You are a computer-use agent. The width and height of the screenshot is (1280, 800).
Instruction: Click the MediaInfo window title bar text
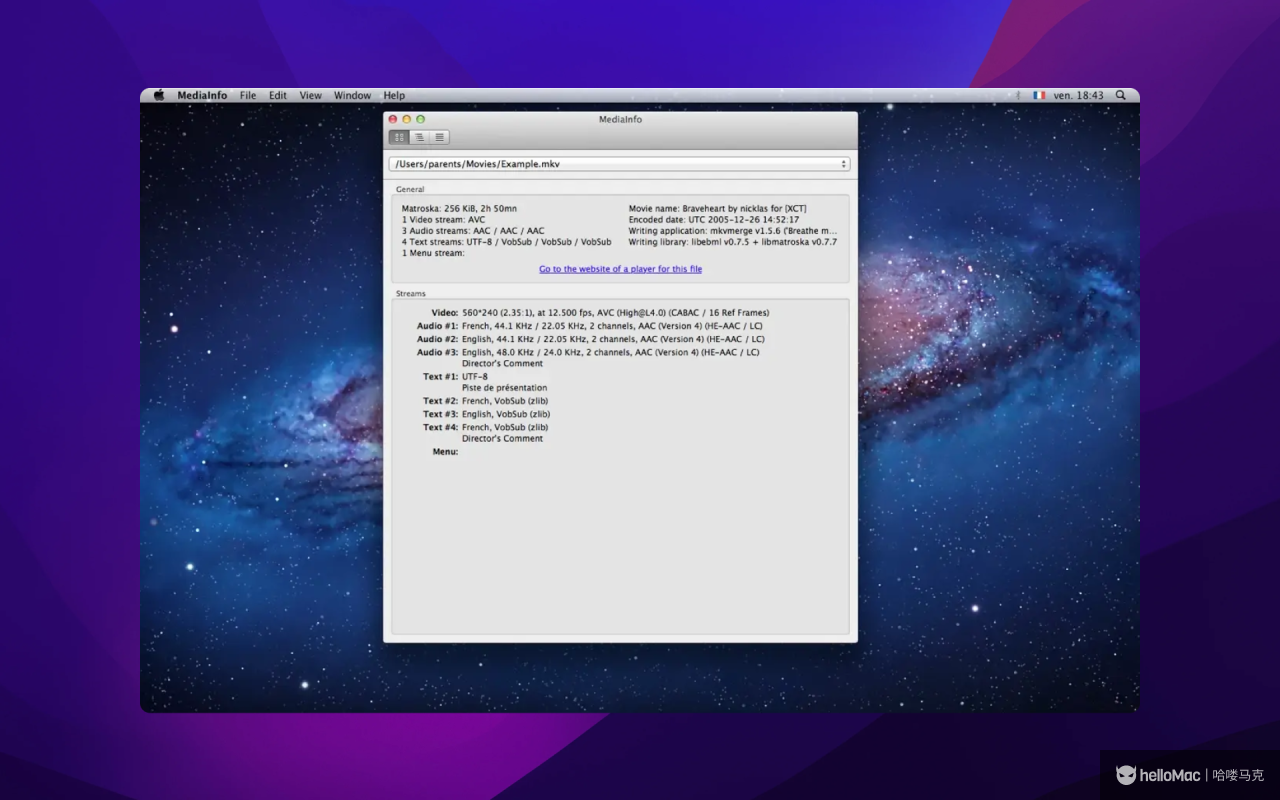[x=620, y=120]
